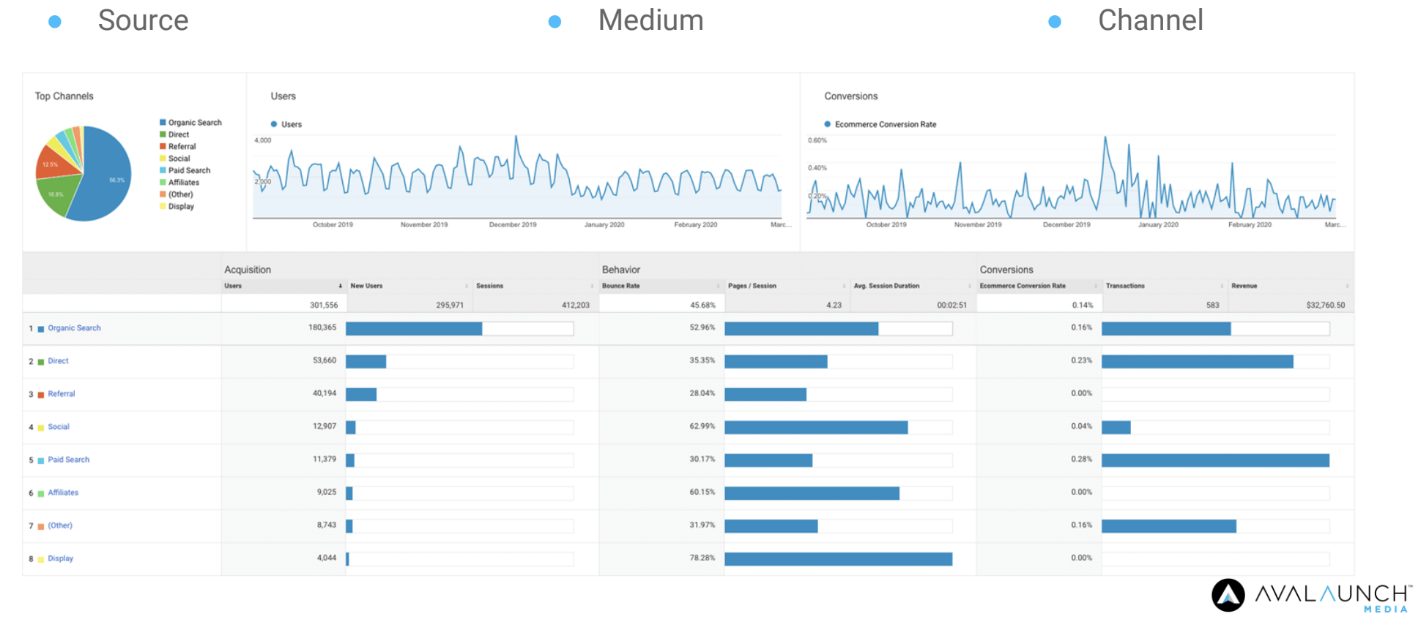Screen dimensions: 1422x622
Task: Click the Paid Search transactions bar
Action: [1216, 460]
